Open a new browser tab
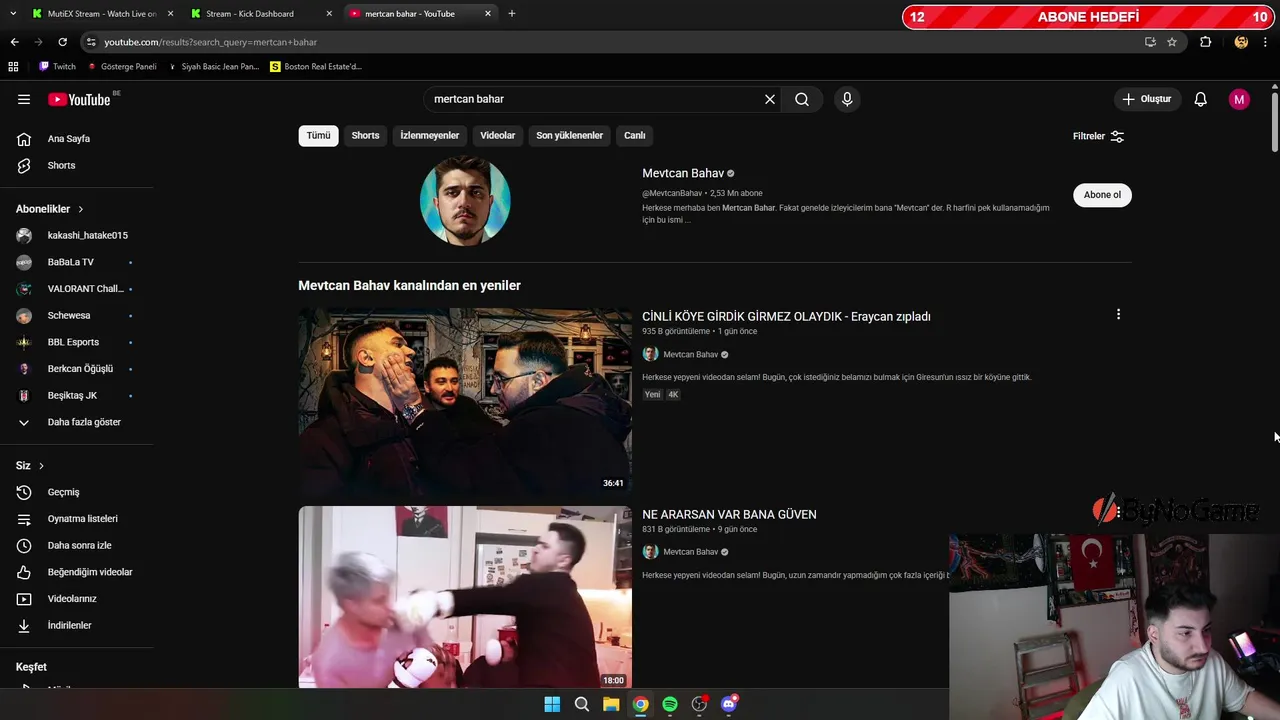The image size is (1280, 720). 512,14
